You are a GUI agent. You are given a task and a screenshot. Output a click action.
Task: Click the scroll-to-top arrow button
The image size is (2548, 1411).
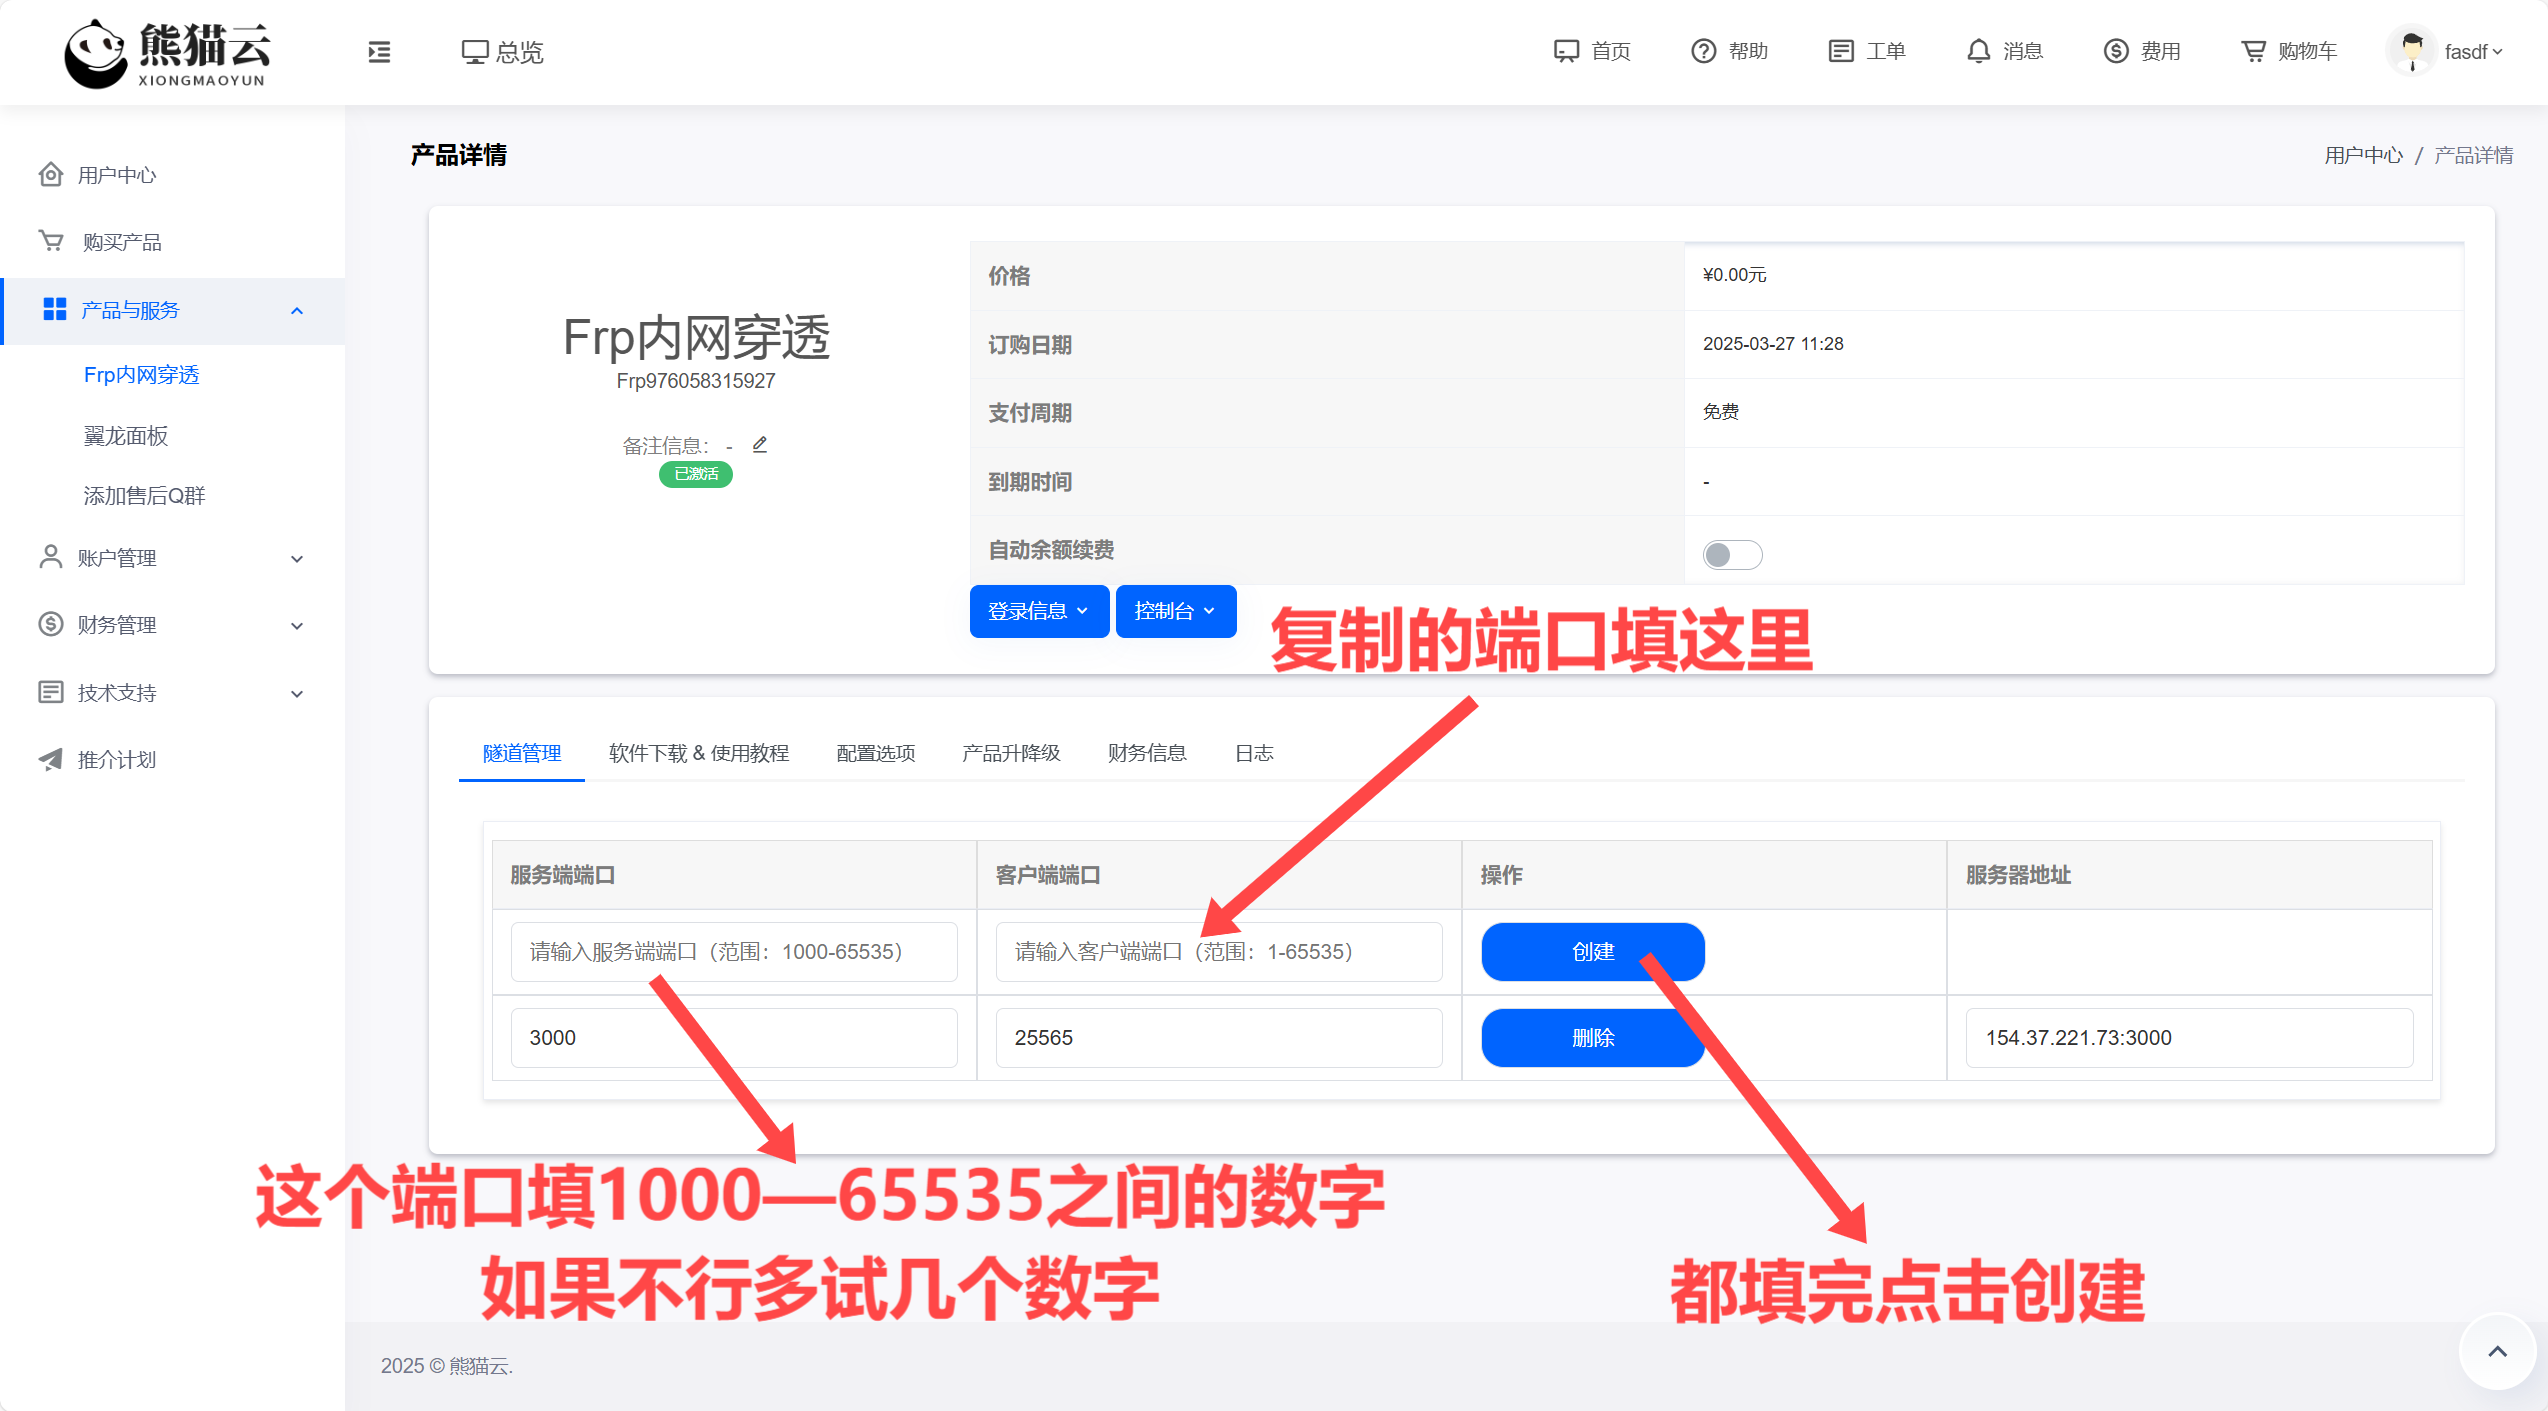[2496, 1351]
